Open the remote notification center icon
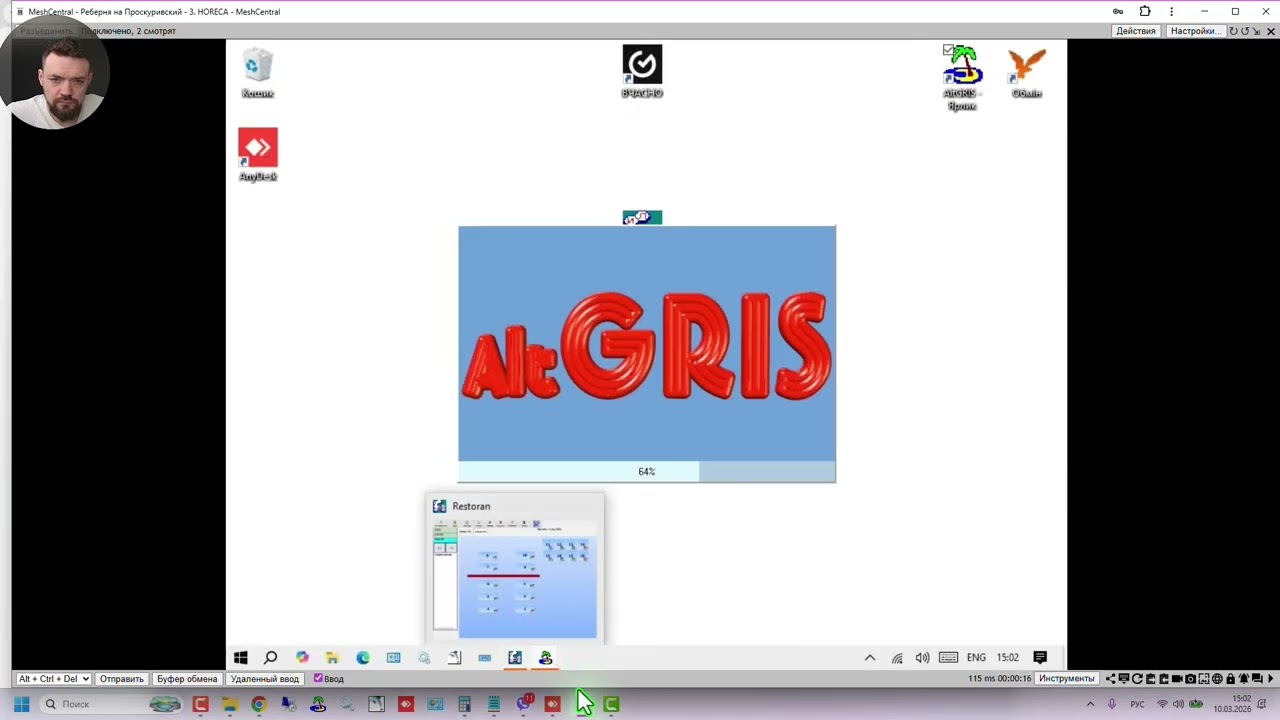Image resolution: width=1280 pixels, height=720 pixels. pos(1040,657)
